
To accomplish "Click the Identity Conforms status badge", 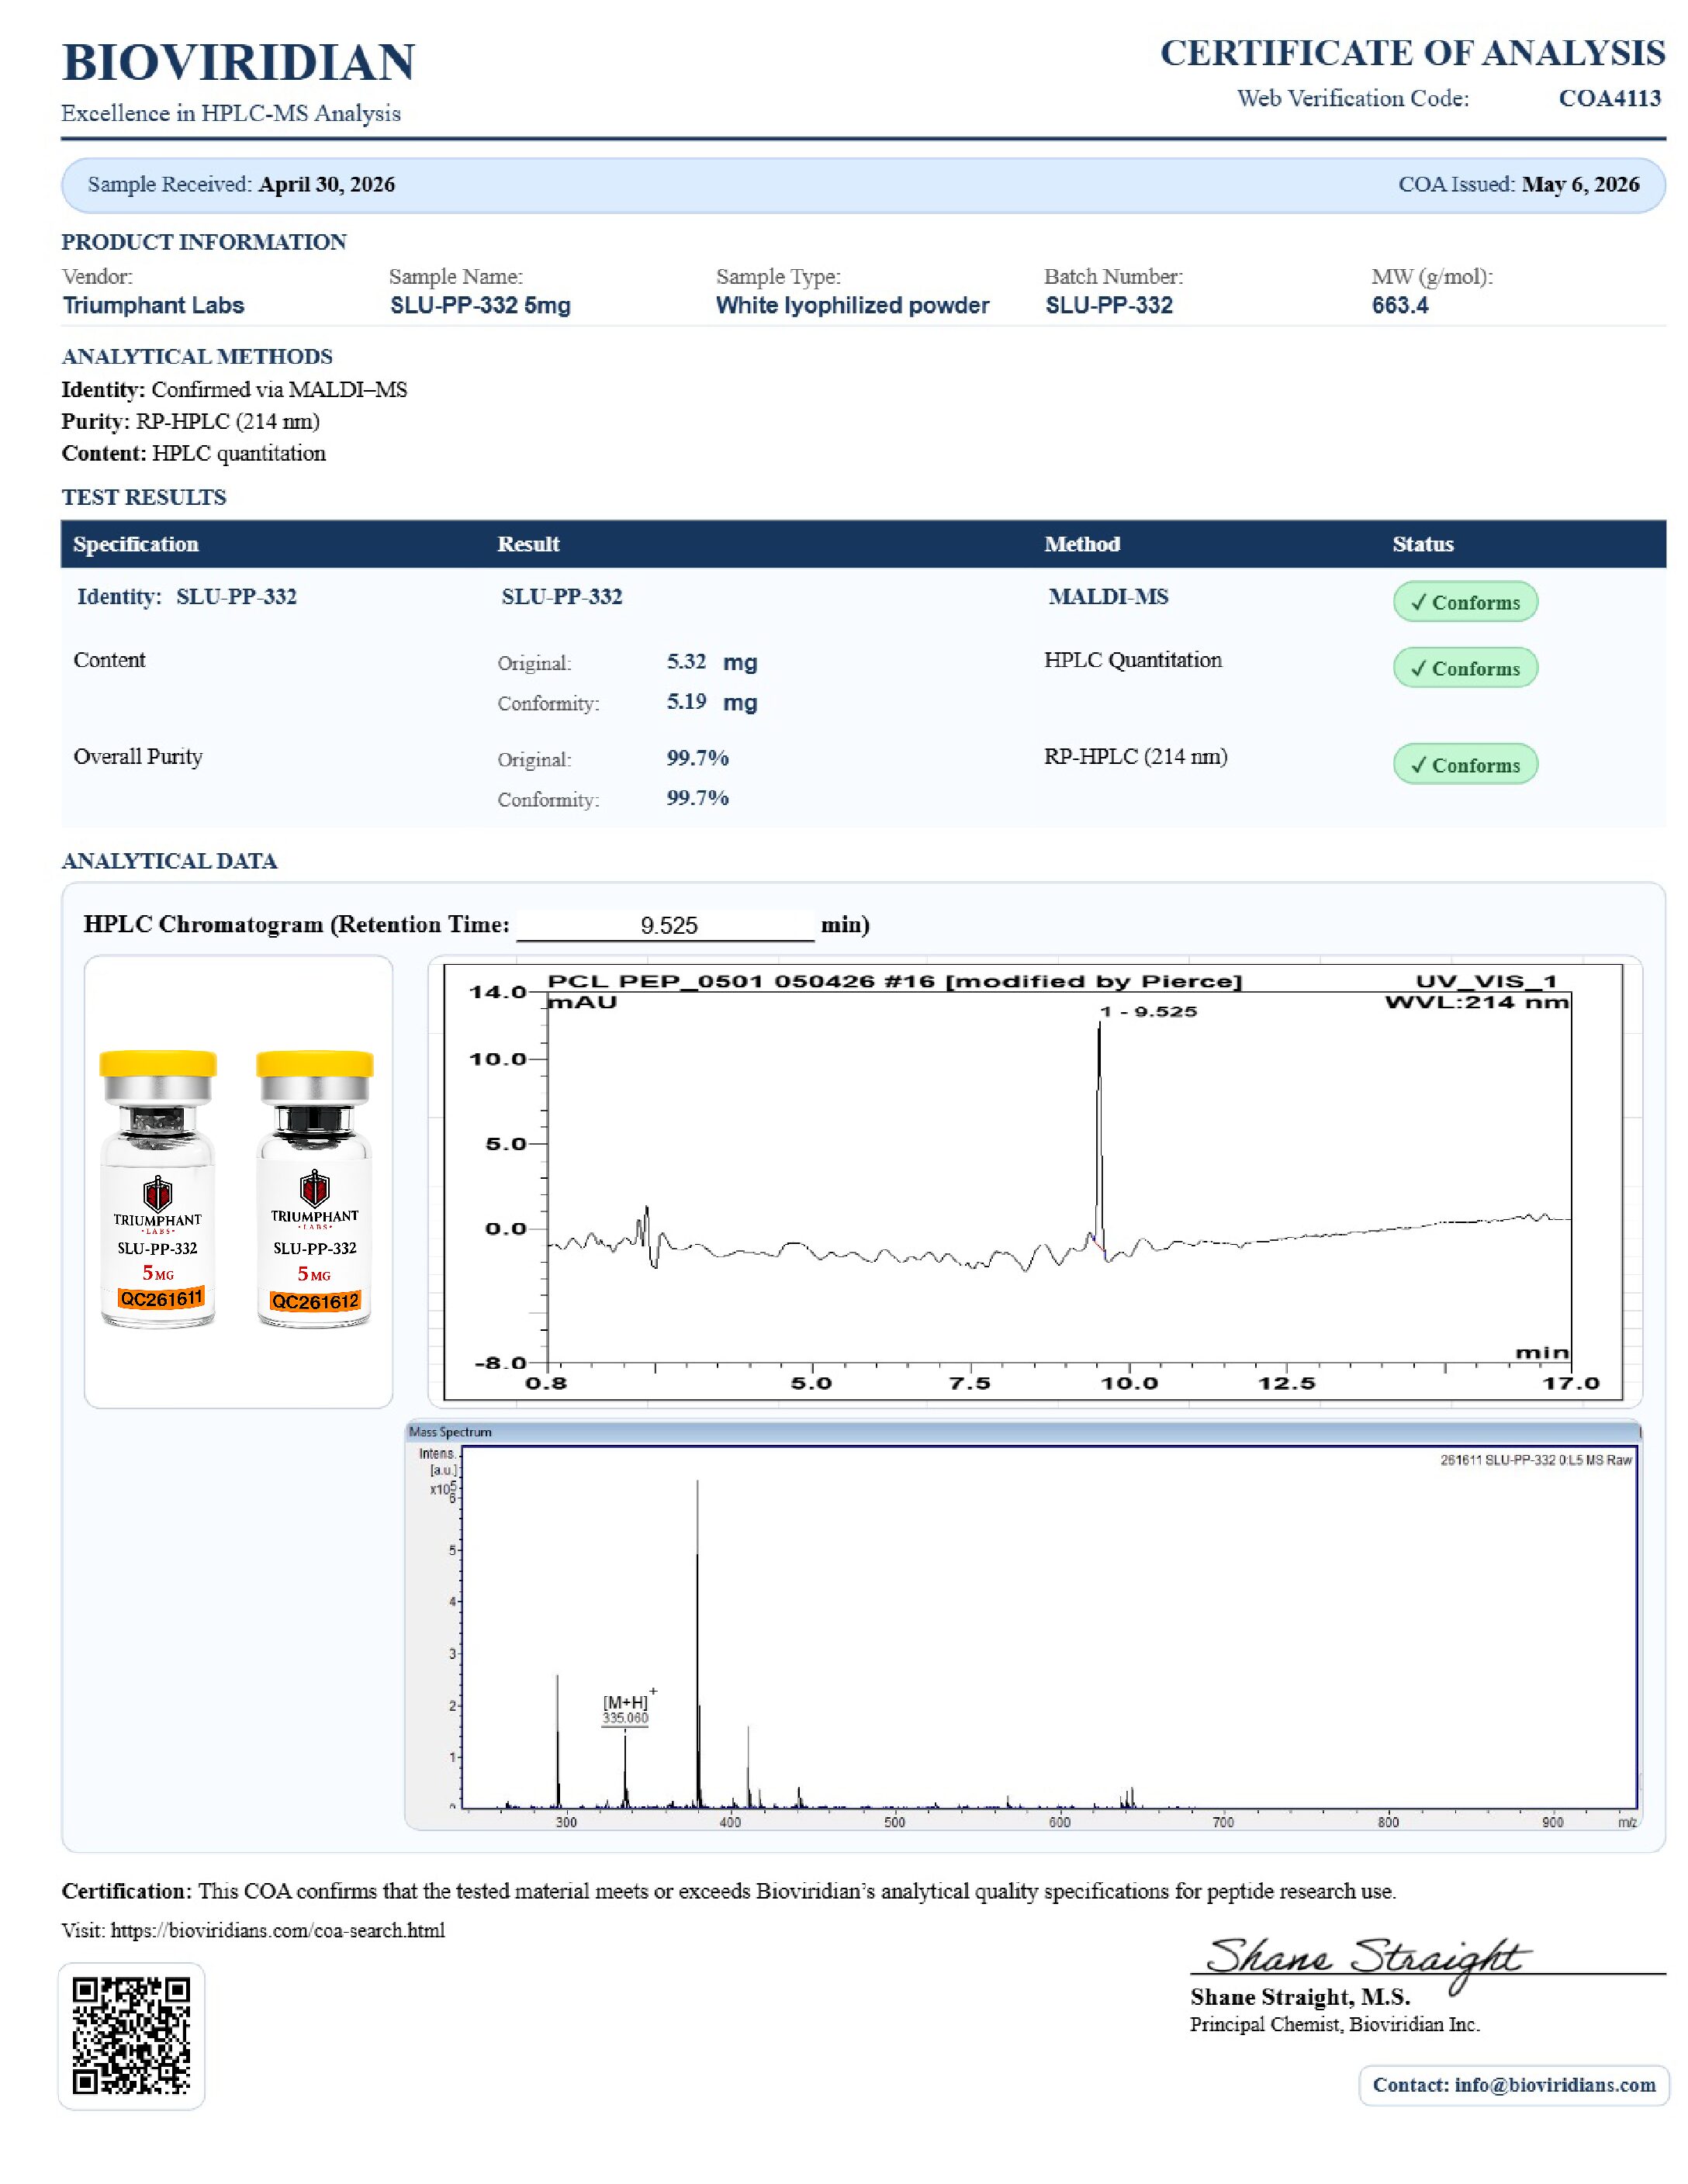I will pos(1465,602).
